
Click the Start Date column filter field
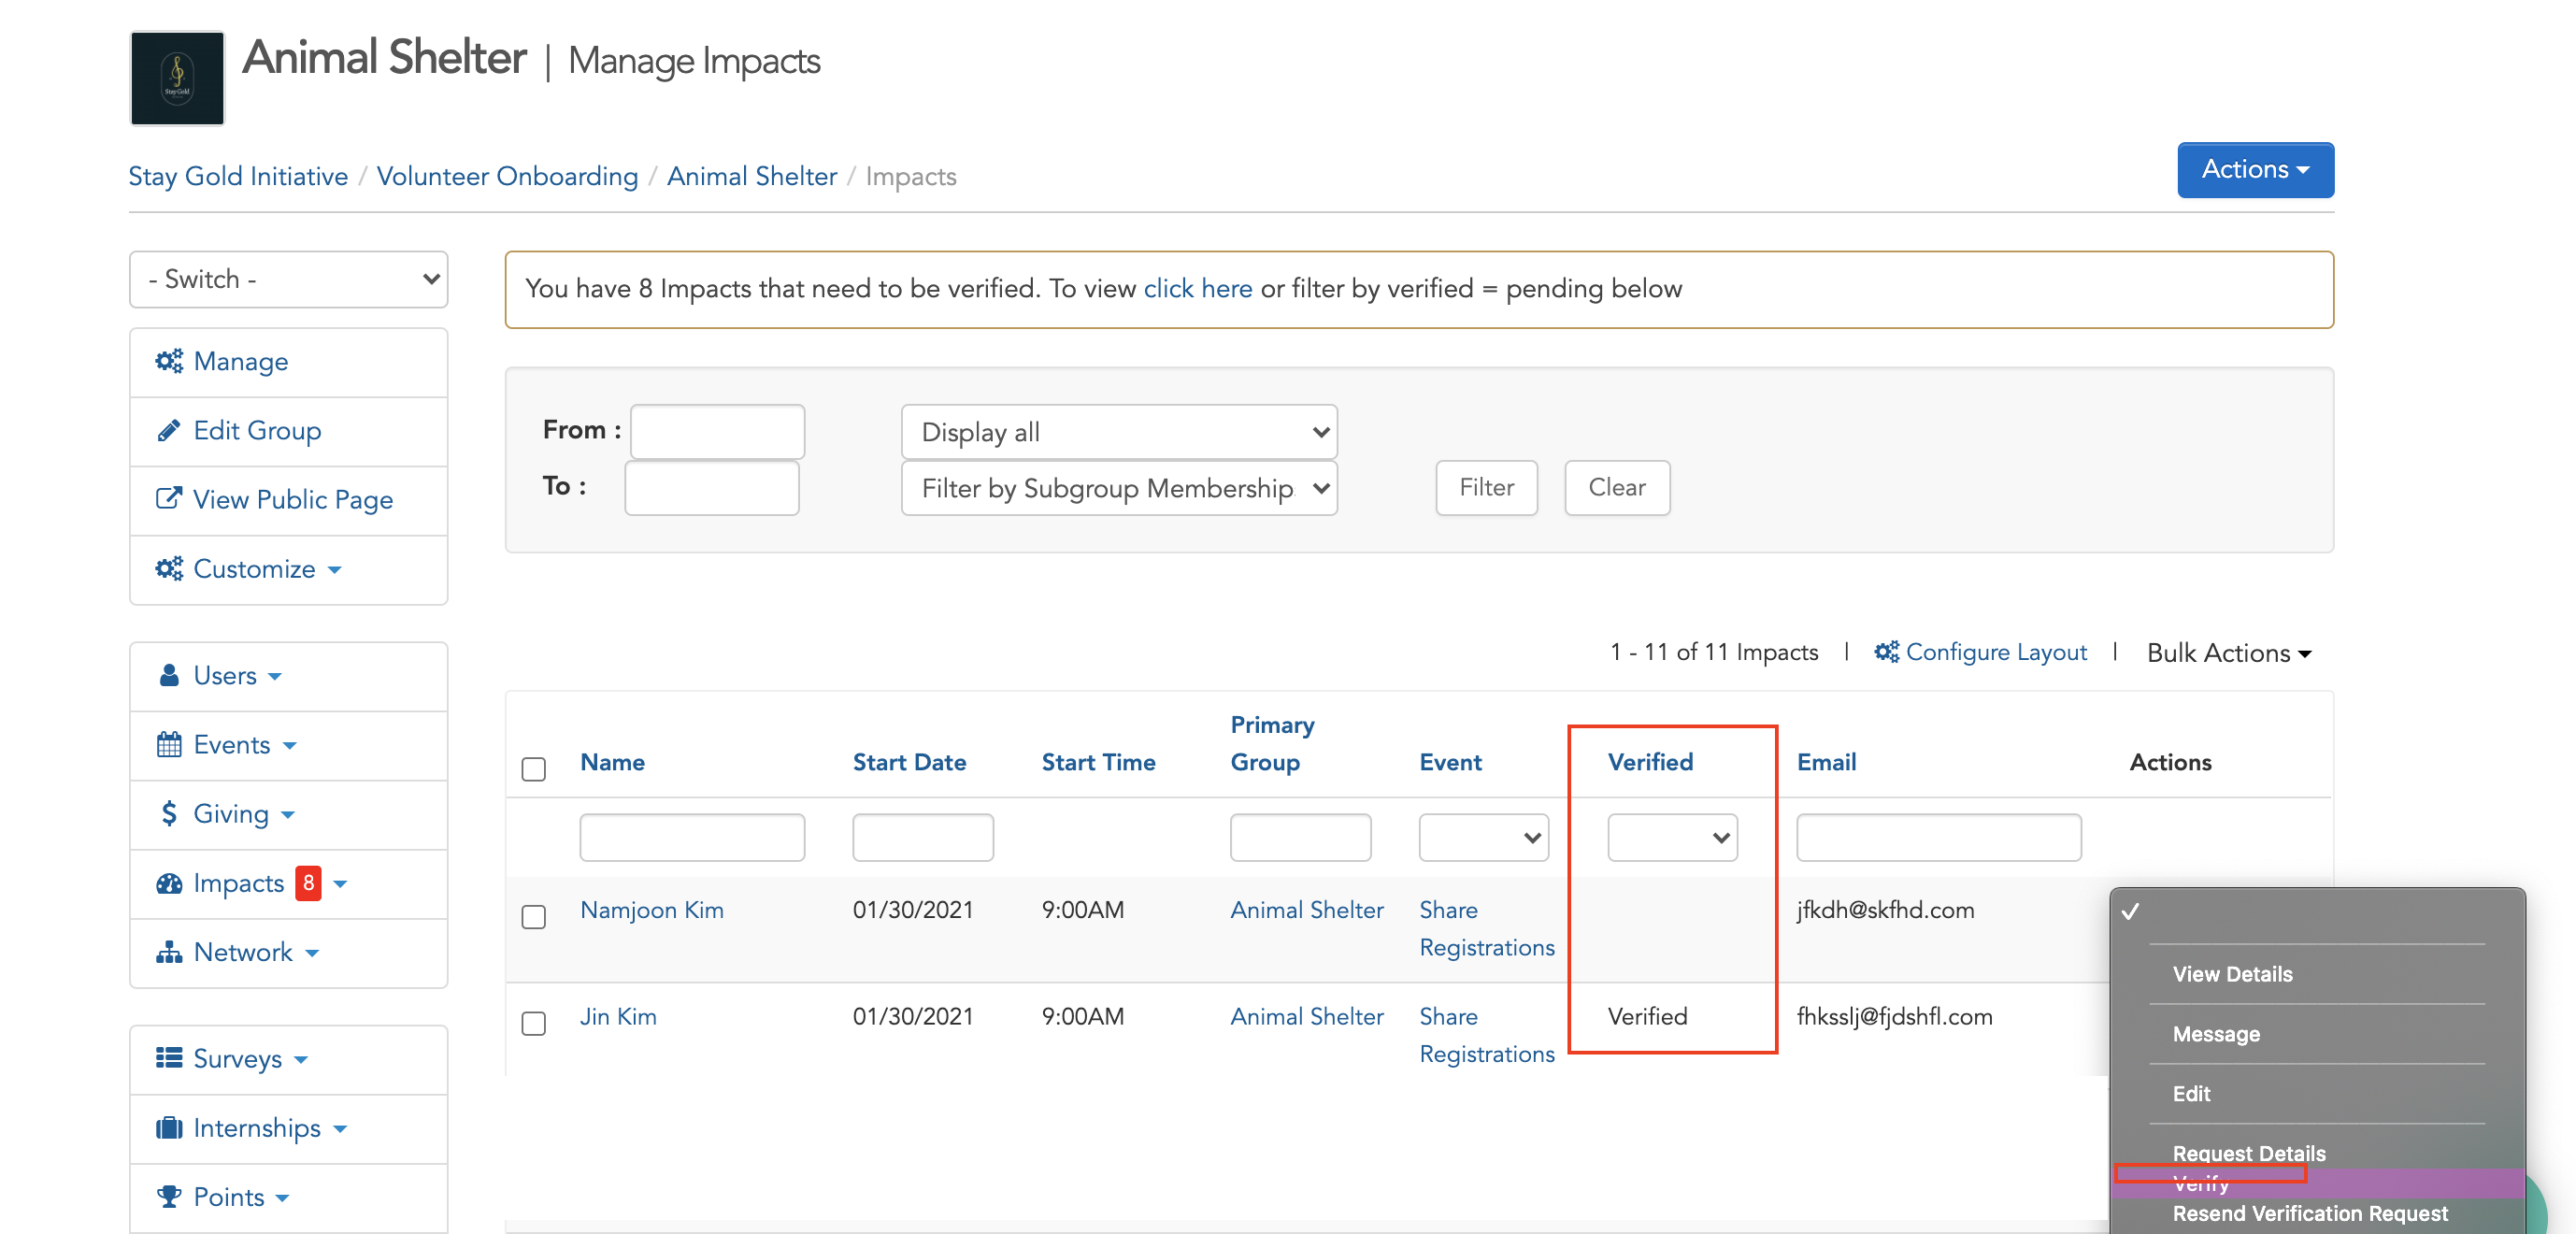click(x=923, y=837)
